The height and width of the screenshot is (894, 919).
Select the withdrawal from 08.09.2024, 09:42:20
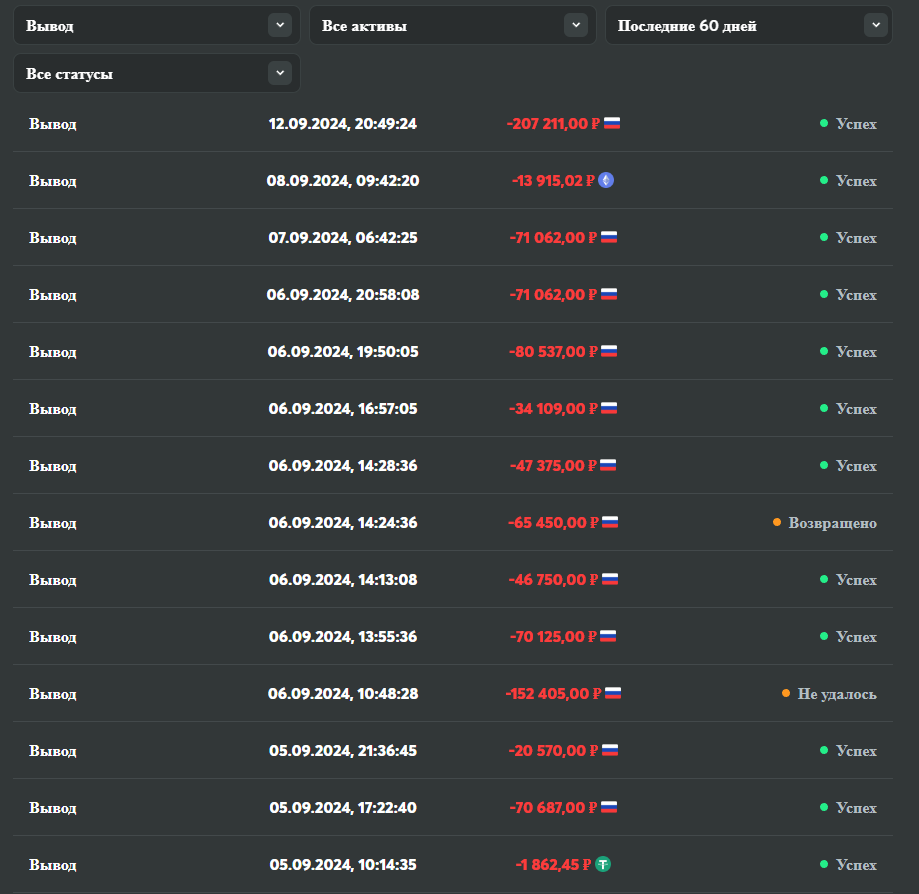tap(343, 181)
